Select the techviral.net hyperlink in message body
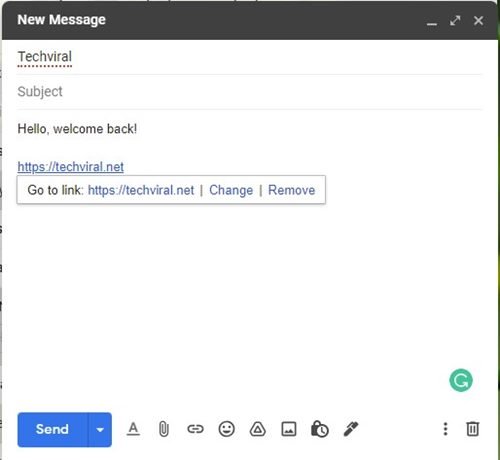 (71, 167)
